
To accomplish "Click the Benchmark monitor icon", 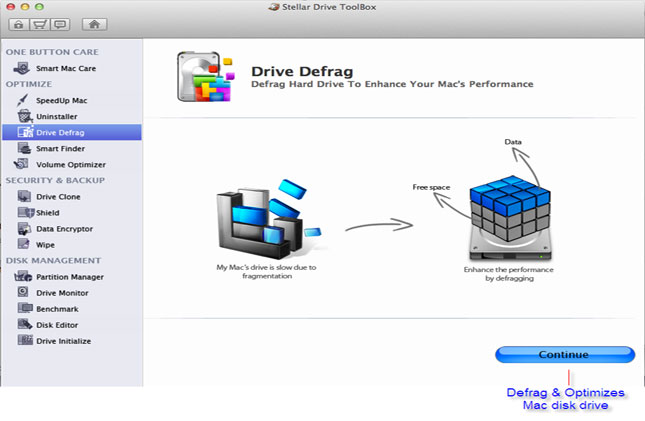I will (25, 308).
